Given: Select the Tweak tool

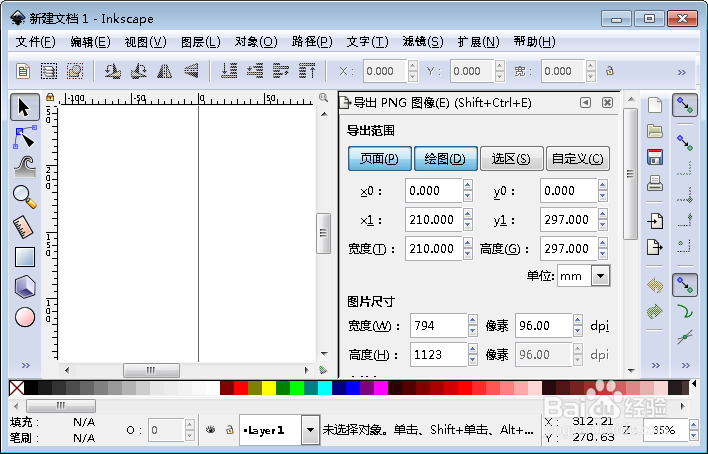Looking at the screenshot, I should pyautogui.click(x=24, y=167).
